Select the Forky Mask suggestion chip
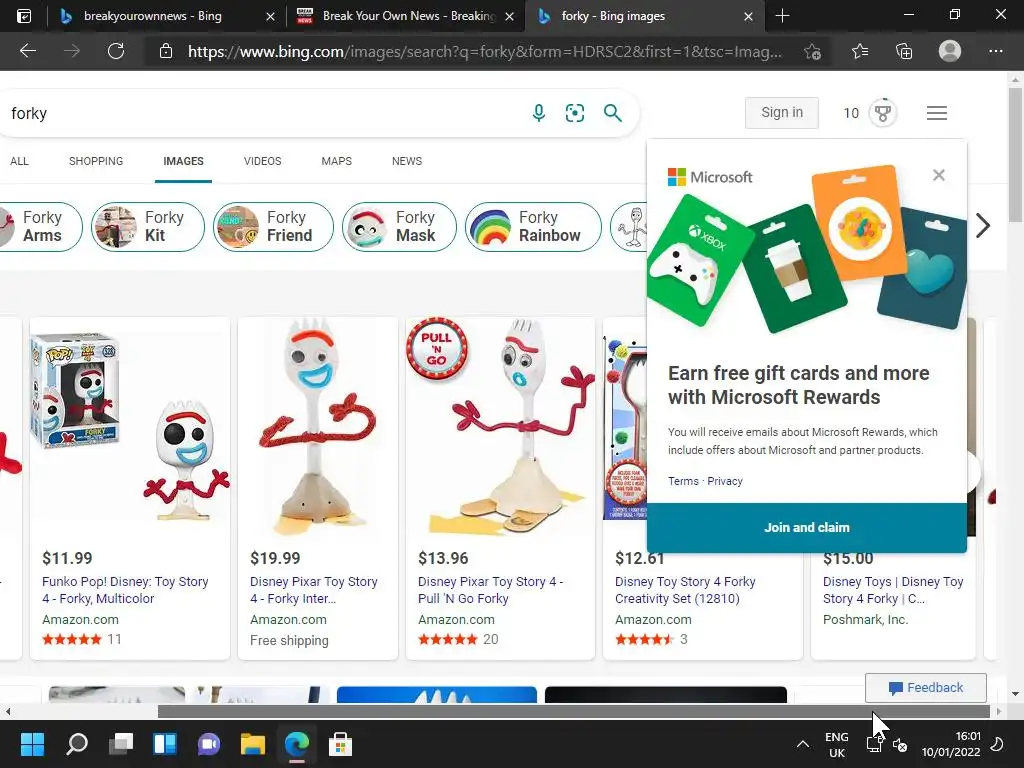This screenshot has height=768, width=1024. coord(399,227)
